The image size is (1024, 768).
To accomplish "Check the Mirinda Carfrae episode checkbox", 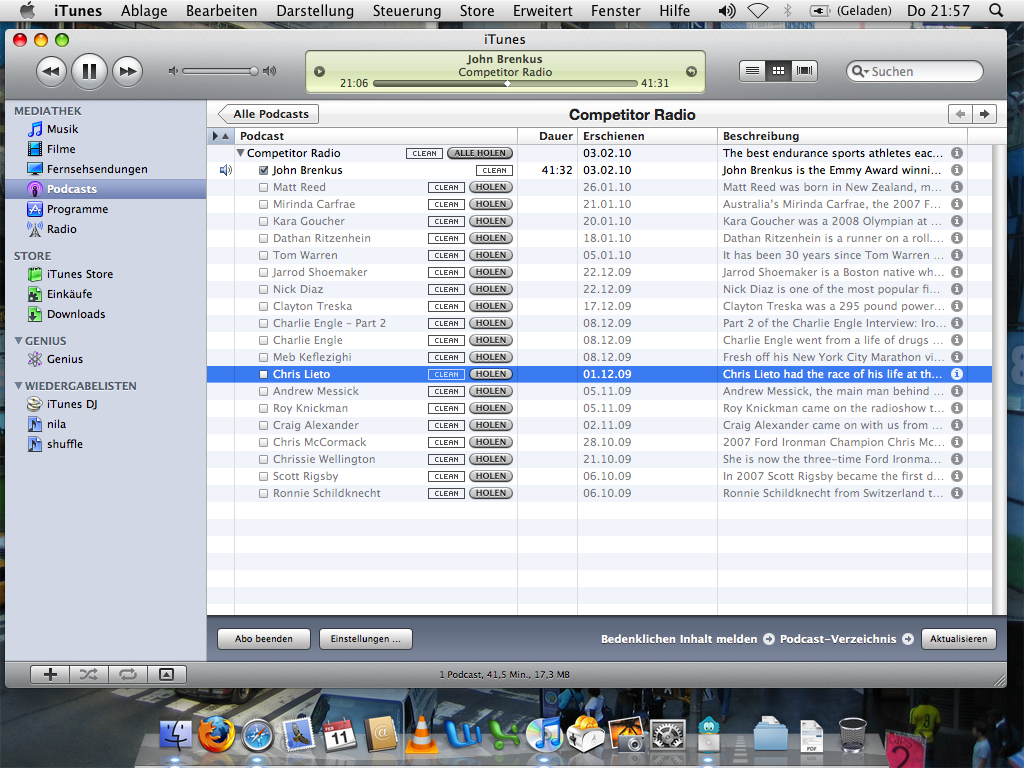I will pyautogui.click(x=264, y=204).
